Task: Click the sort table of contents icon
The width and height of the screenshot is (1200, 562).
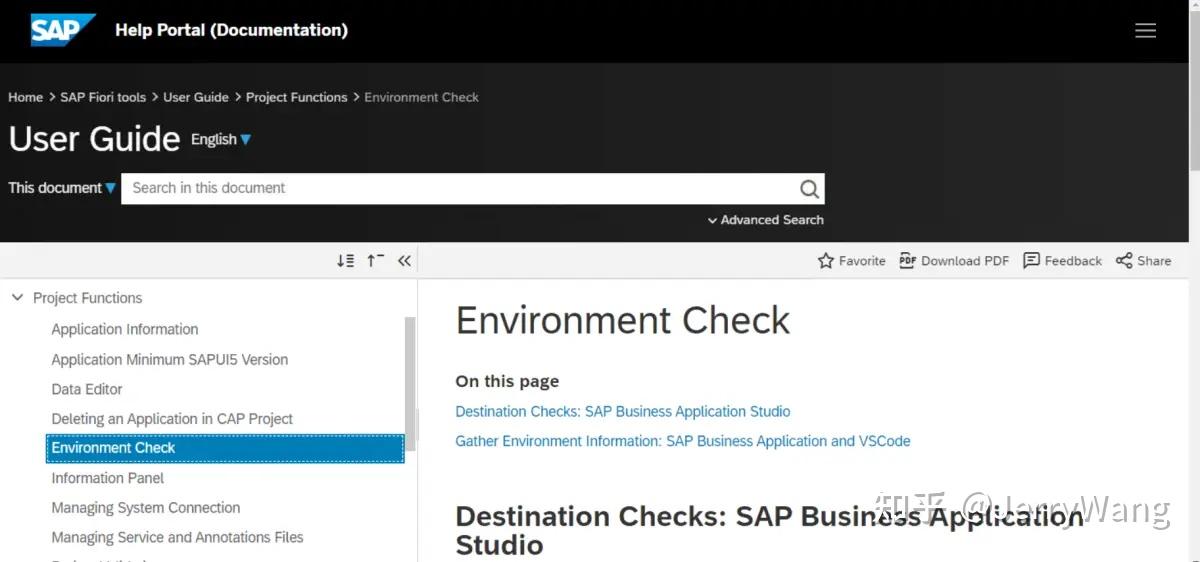Action: pos(345,260)
